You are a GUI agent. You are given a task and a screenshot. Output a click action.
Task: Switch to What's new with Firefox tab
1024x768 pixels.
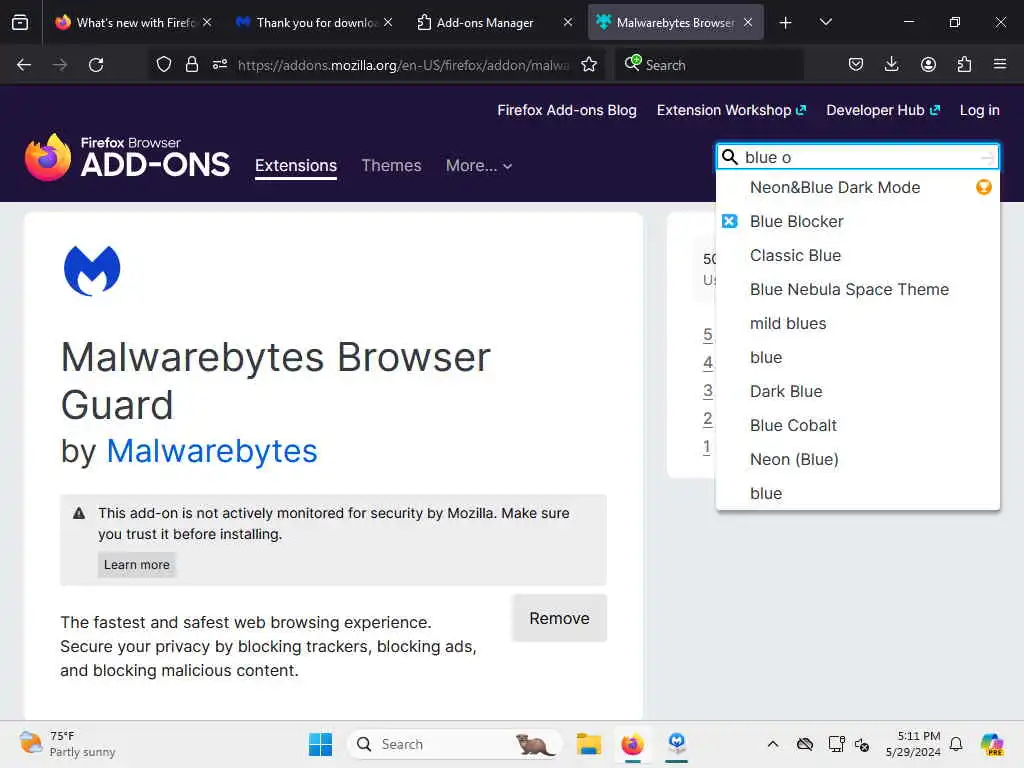133,22
